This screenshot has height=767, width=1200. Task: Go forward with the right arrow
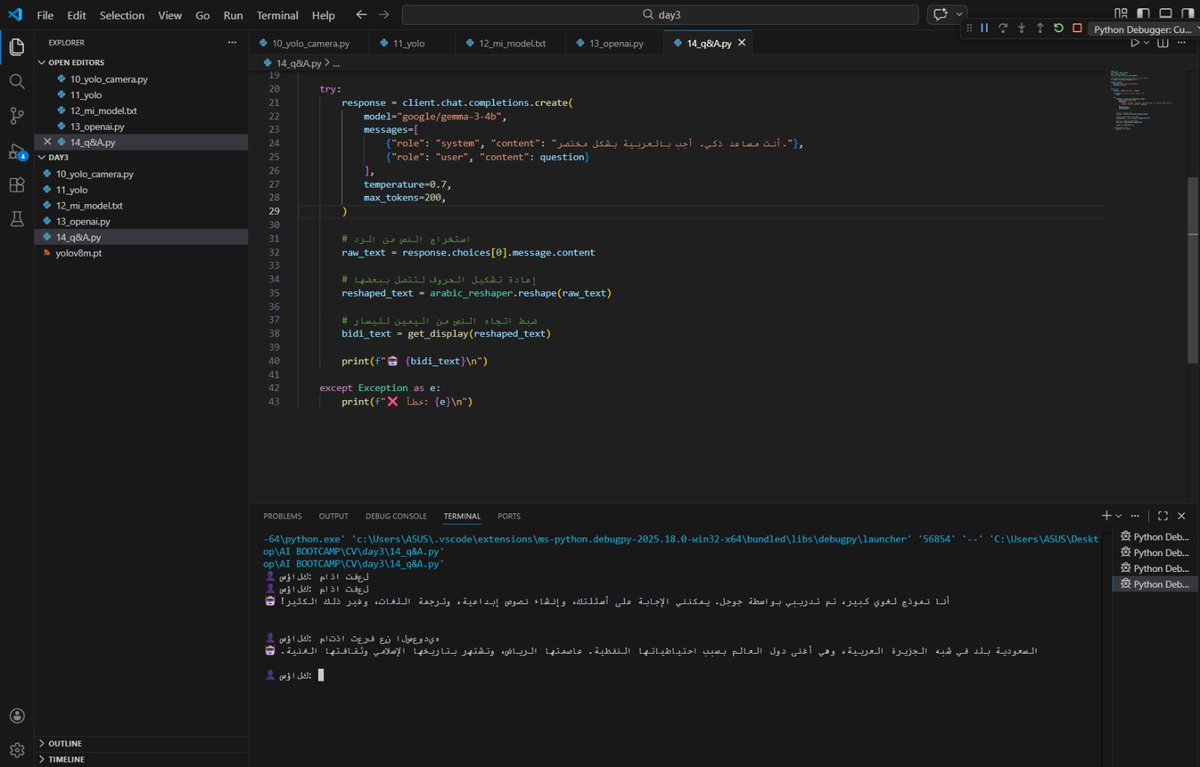tap(383, 15)
